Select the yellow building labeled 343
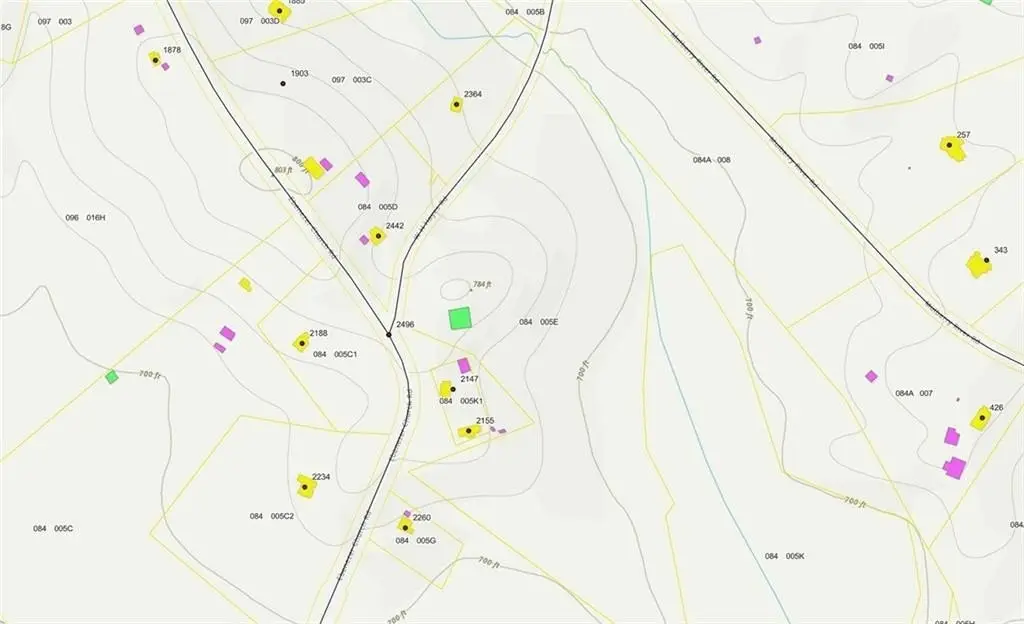 click(x=978, y=265)
